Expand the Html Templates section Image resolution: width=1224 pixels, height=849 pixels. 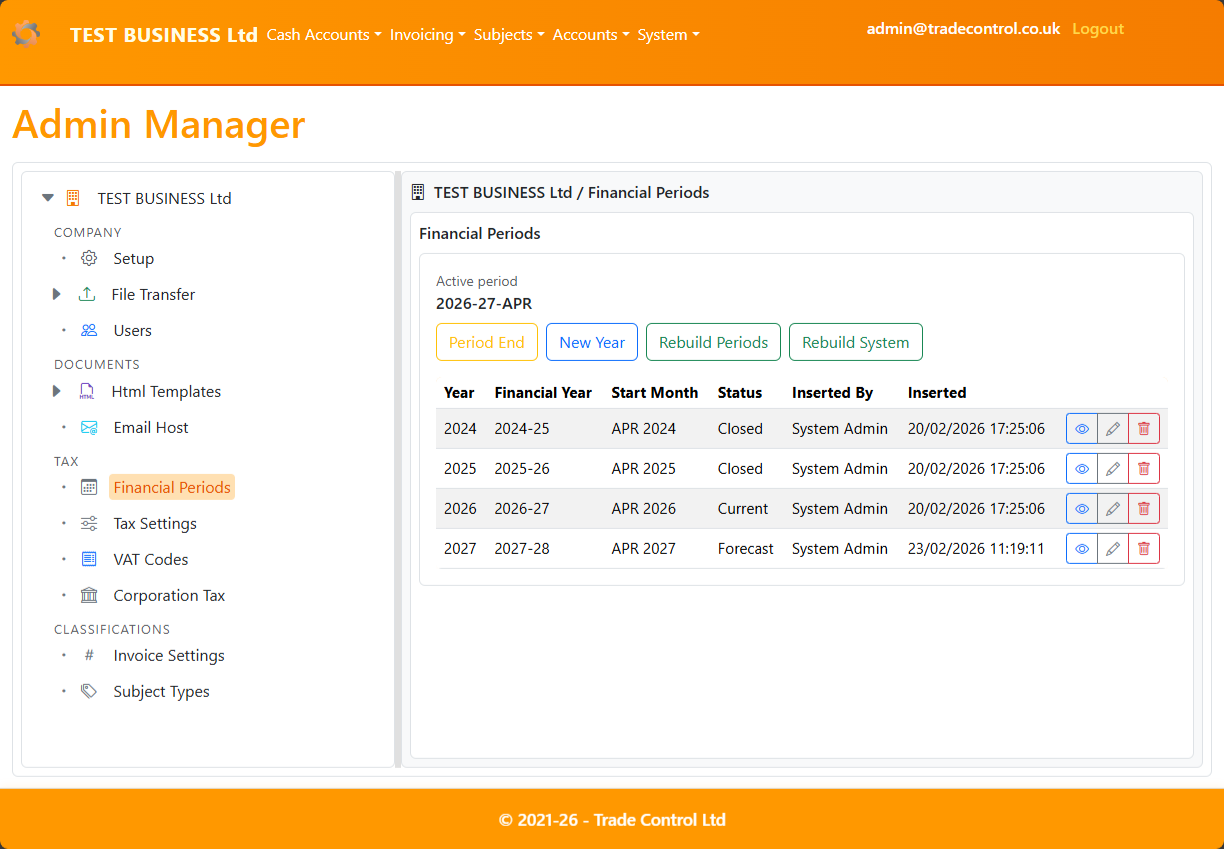[56, 391]
